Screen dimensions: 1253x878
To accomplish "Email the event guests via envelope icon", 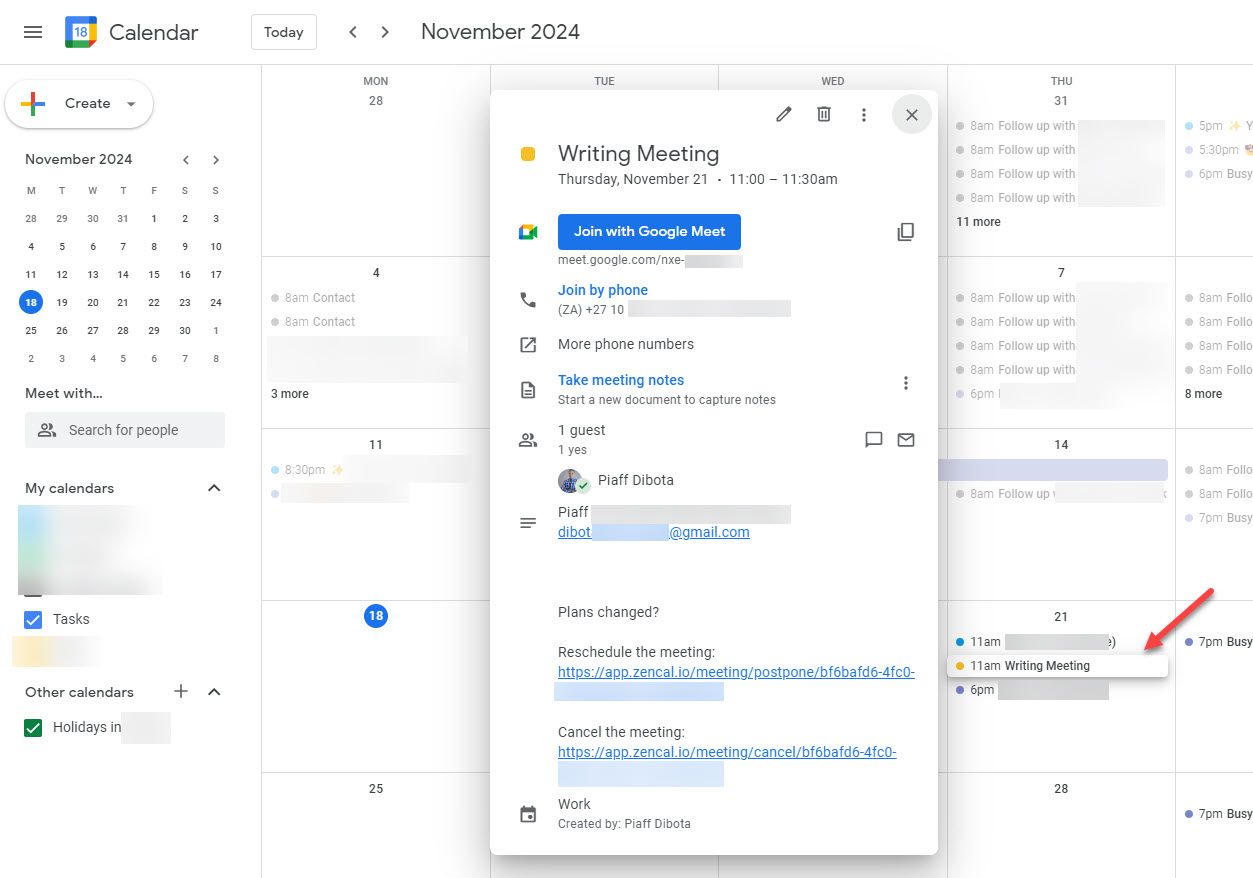I will click(906, 439).
